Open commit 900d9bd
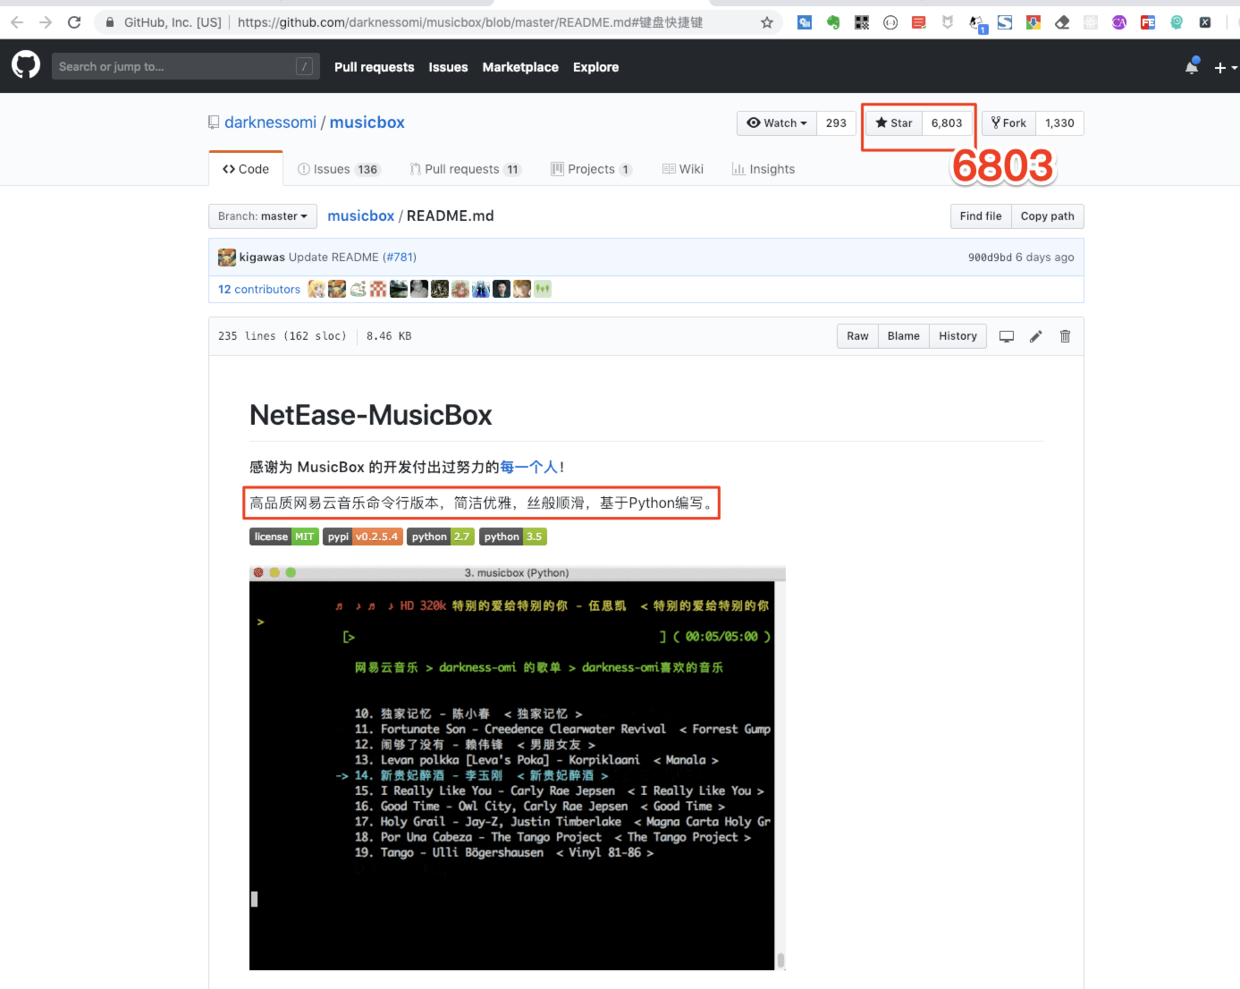 (x=990, y=257)
